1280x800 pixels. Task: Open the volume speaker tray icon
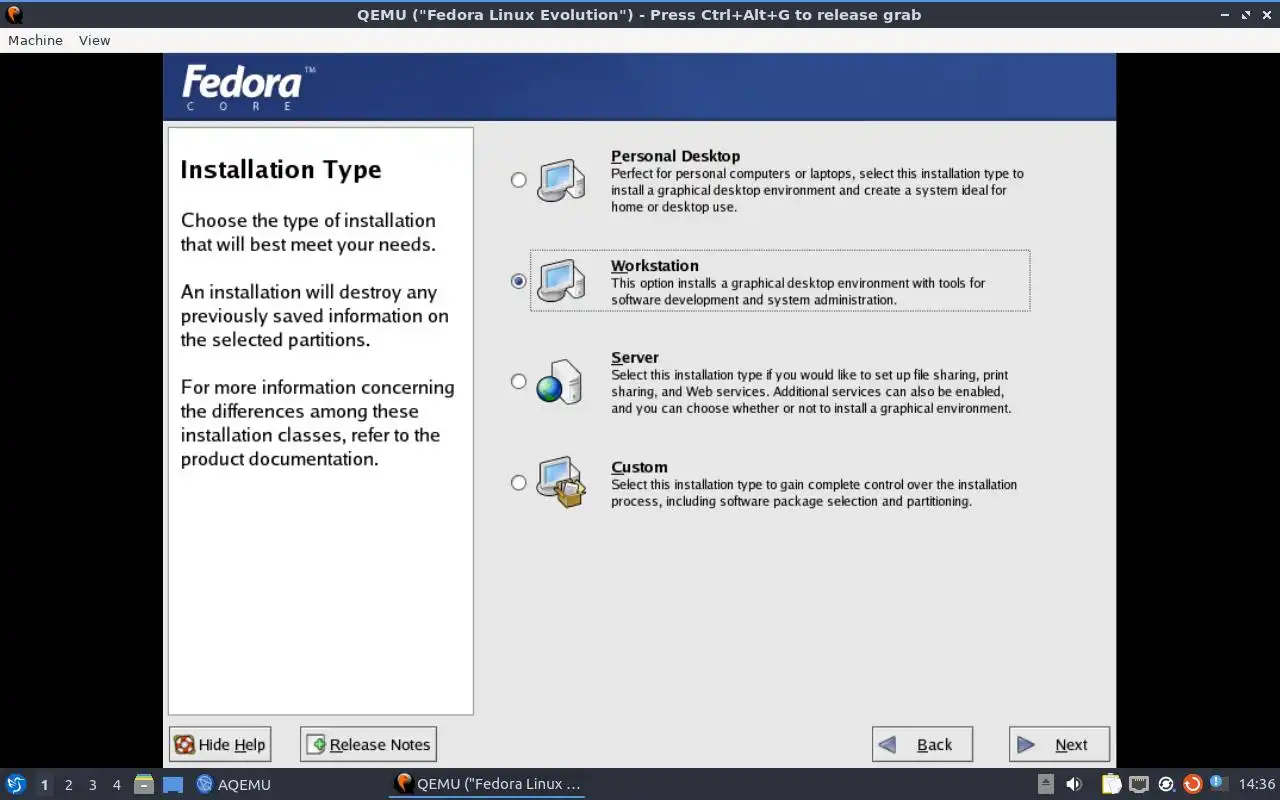[x=1074, y=784]
